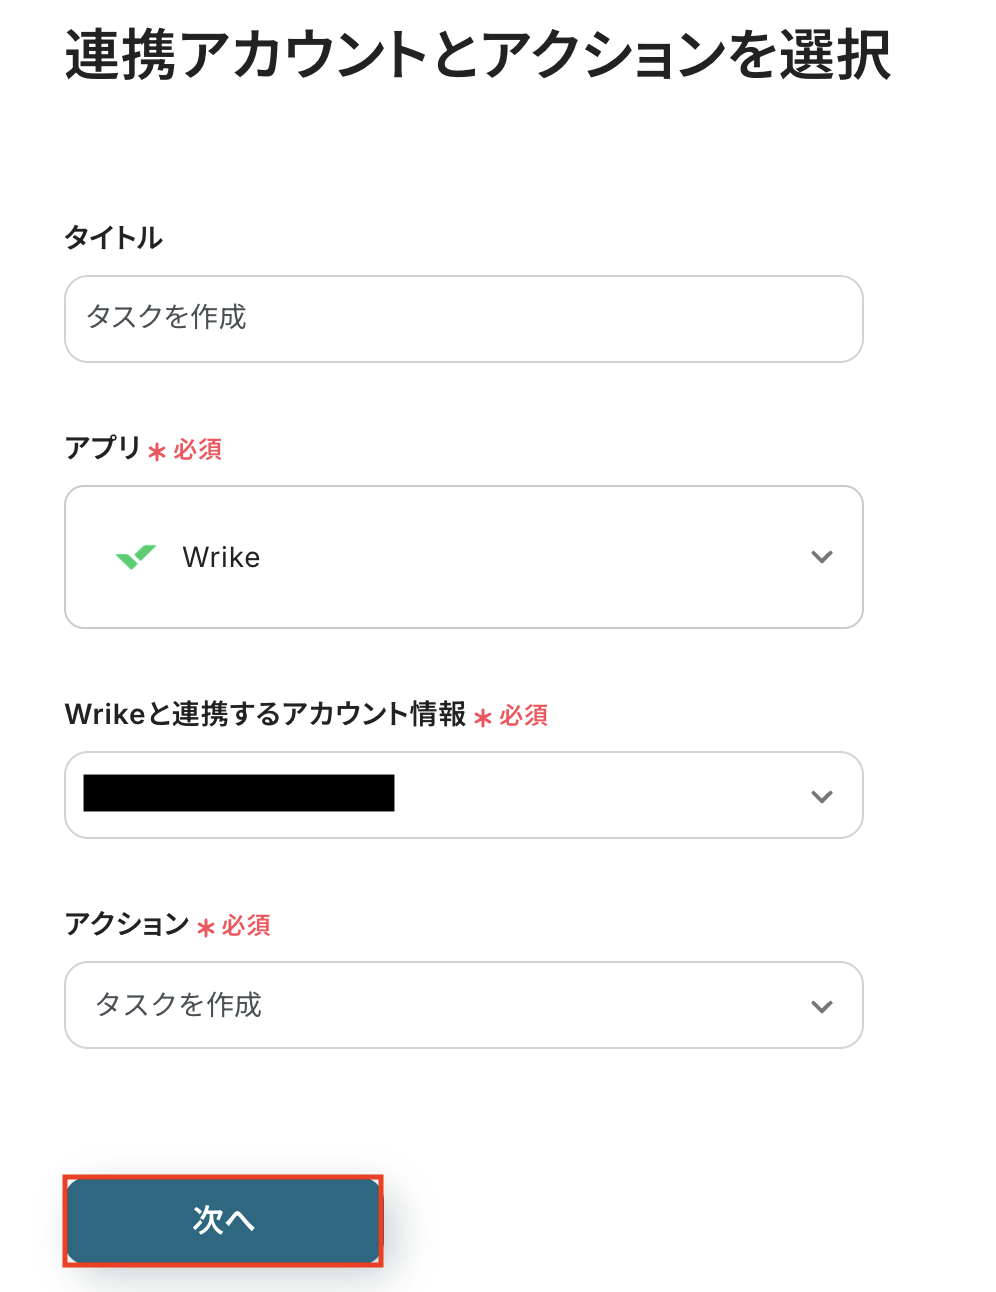
Task: Click the red asterisk next to アクション
Action: coord(206,928)
